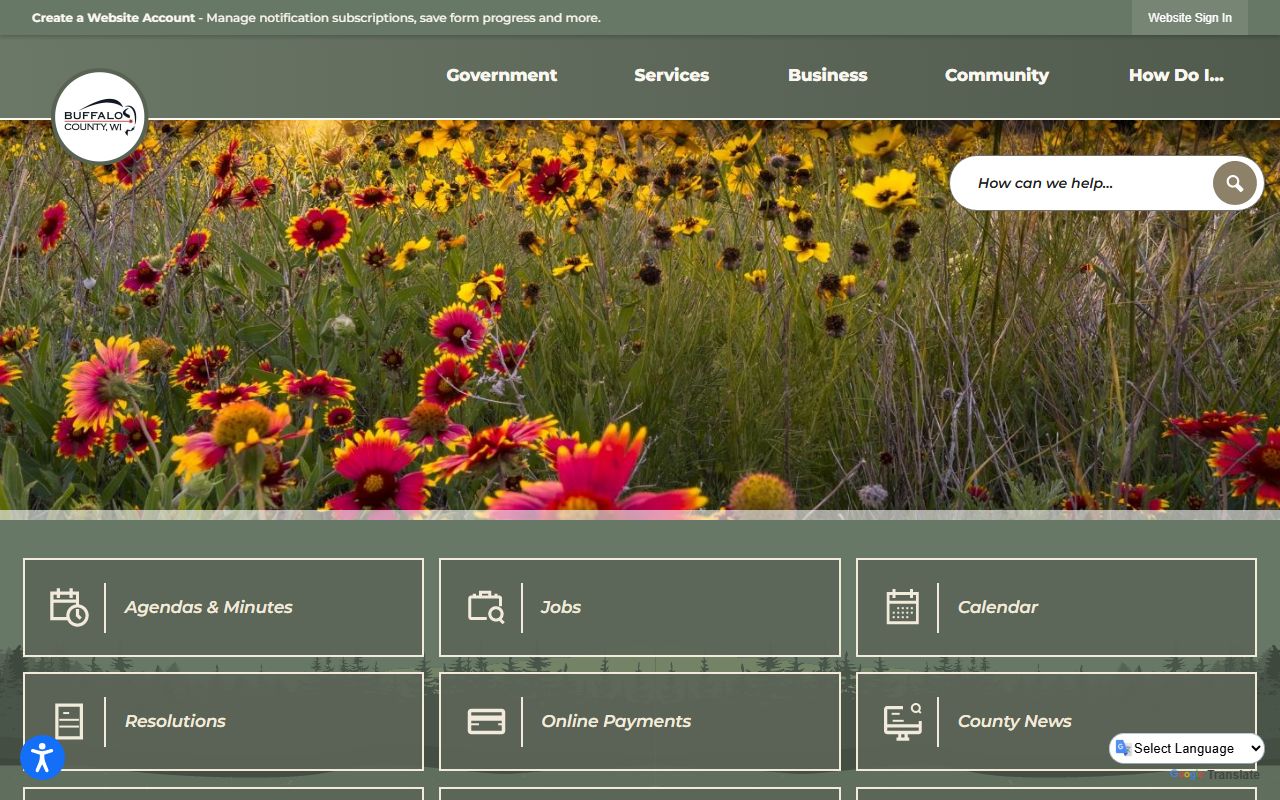
Task: Click the Buffalo County WI logo
Action: [99, 117]
